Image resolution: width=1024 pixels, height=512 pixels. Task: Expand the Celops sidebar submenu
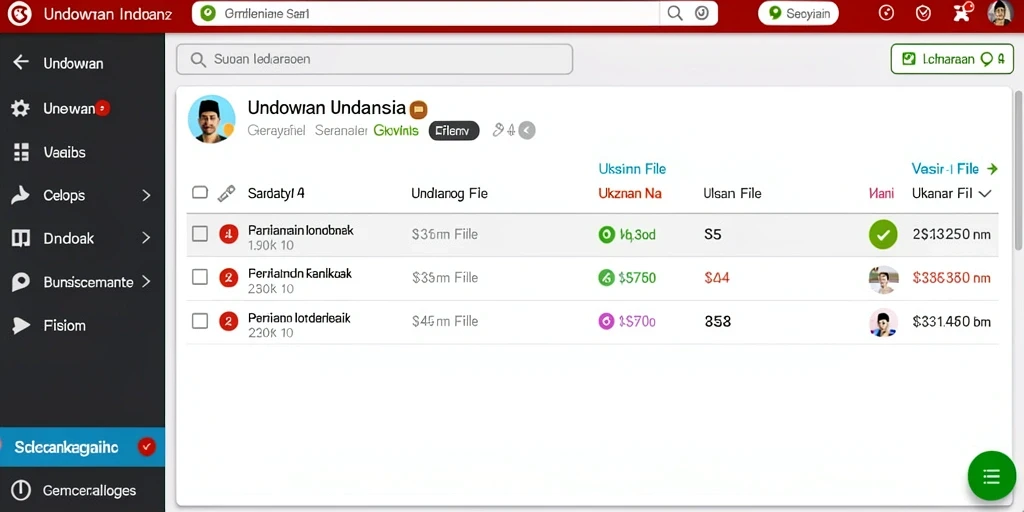click(146, 195)
